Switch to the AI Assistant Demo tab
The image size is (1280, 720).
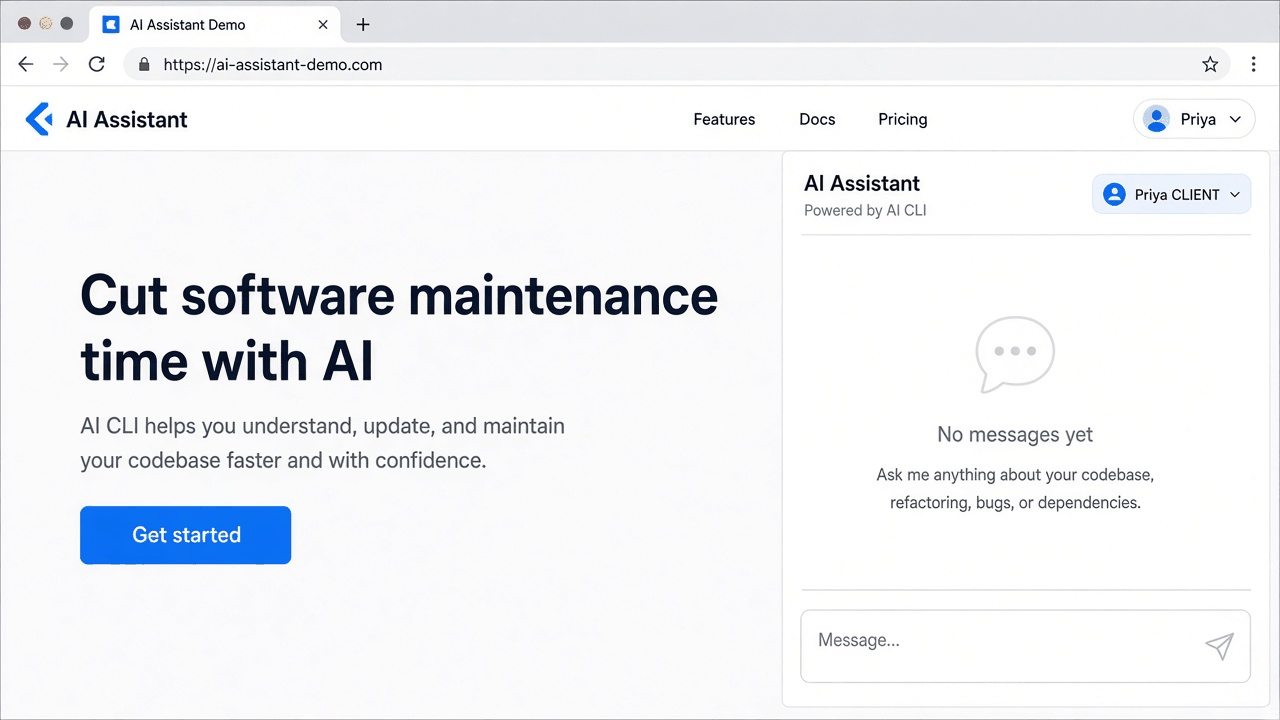click(215, 24)
